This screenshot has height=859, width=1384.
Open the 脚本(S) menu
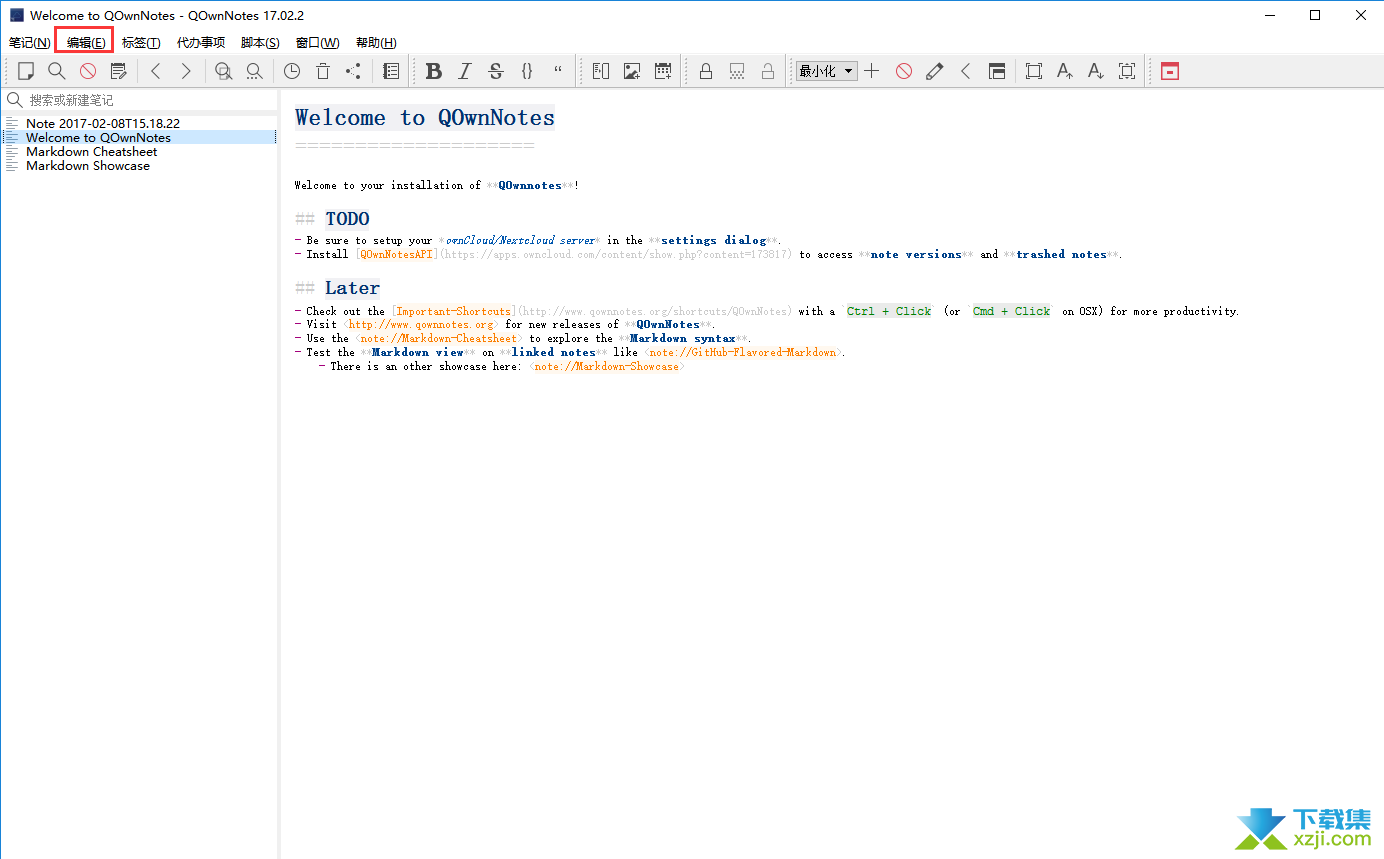260,43
